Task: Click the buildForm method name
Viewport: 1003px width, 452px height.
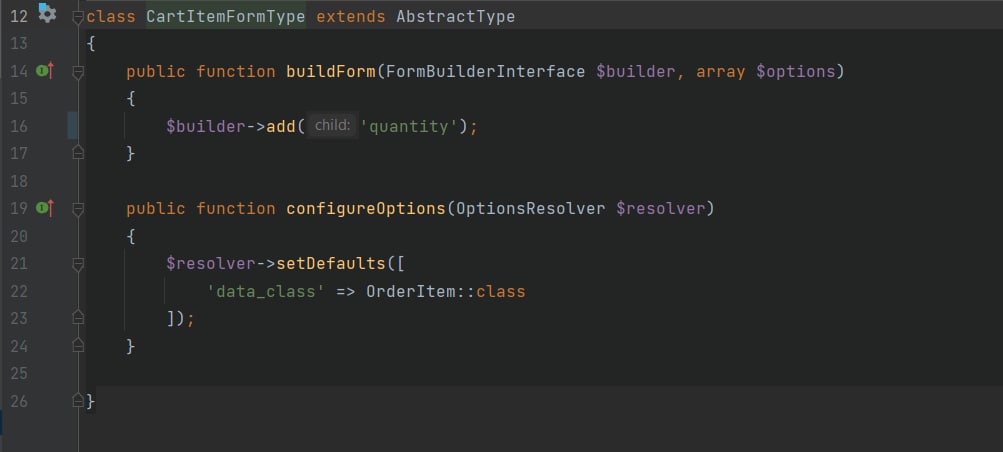Action: click(331, 72)
